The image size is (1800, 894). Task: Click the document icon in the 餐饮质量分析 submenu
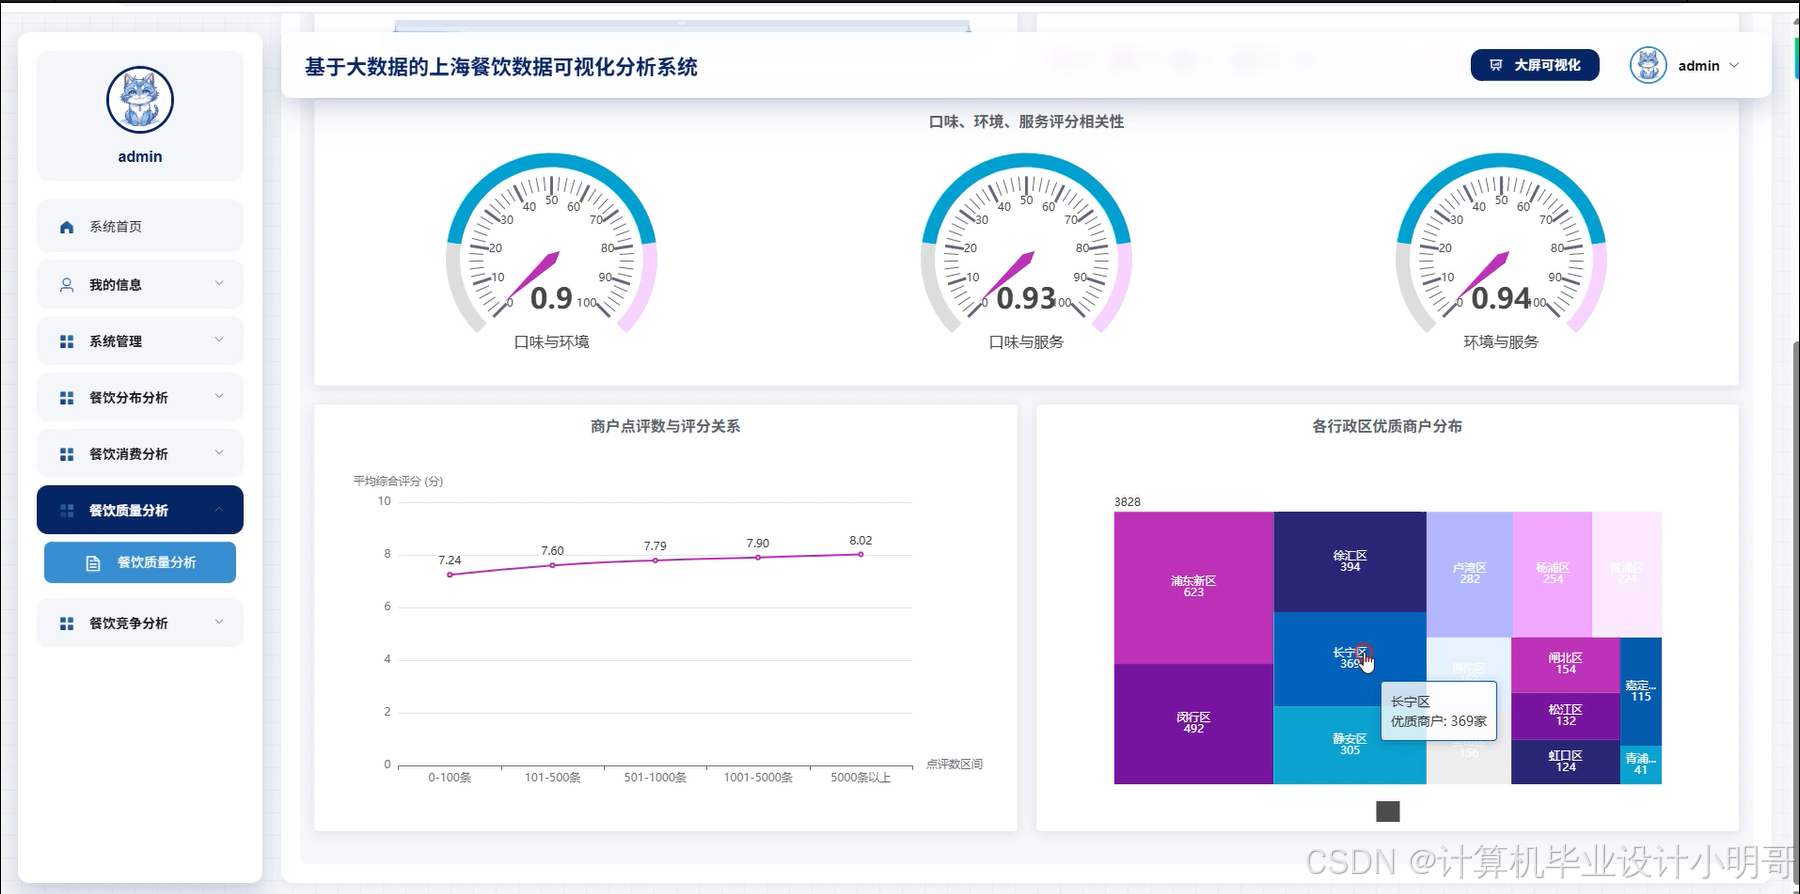coord(93,563)
